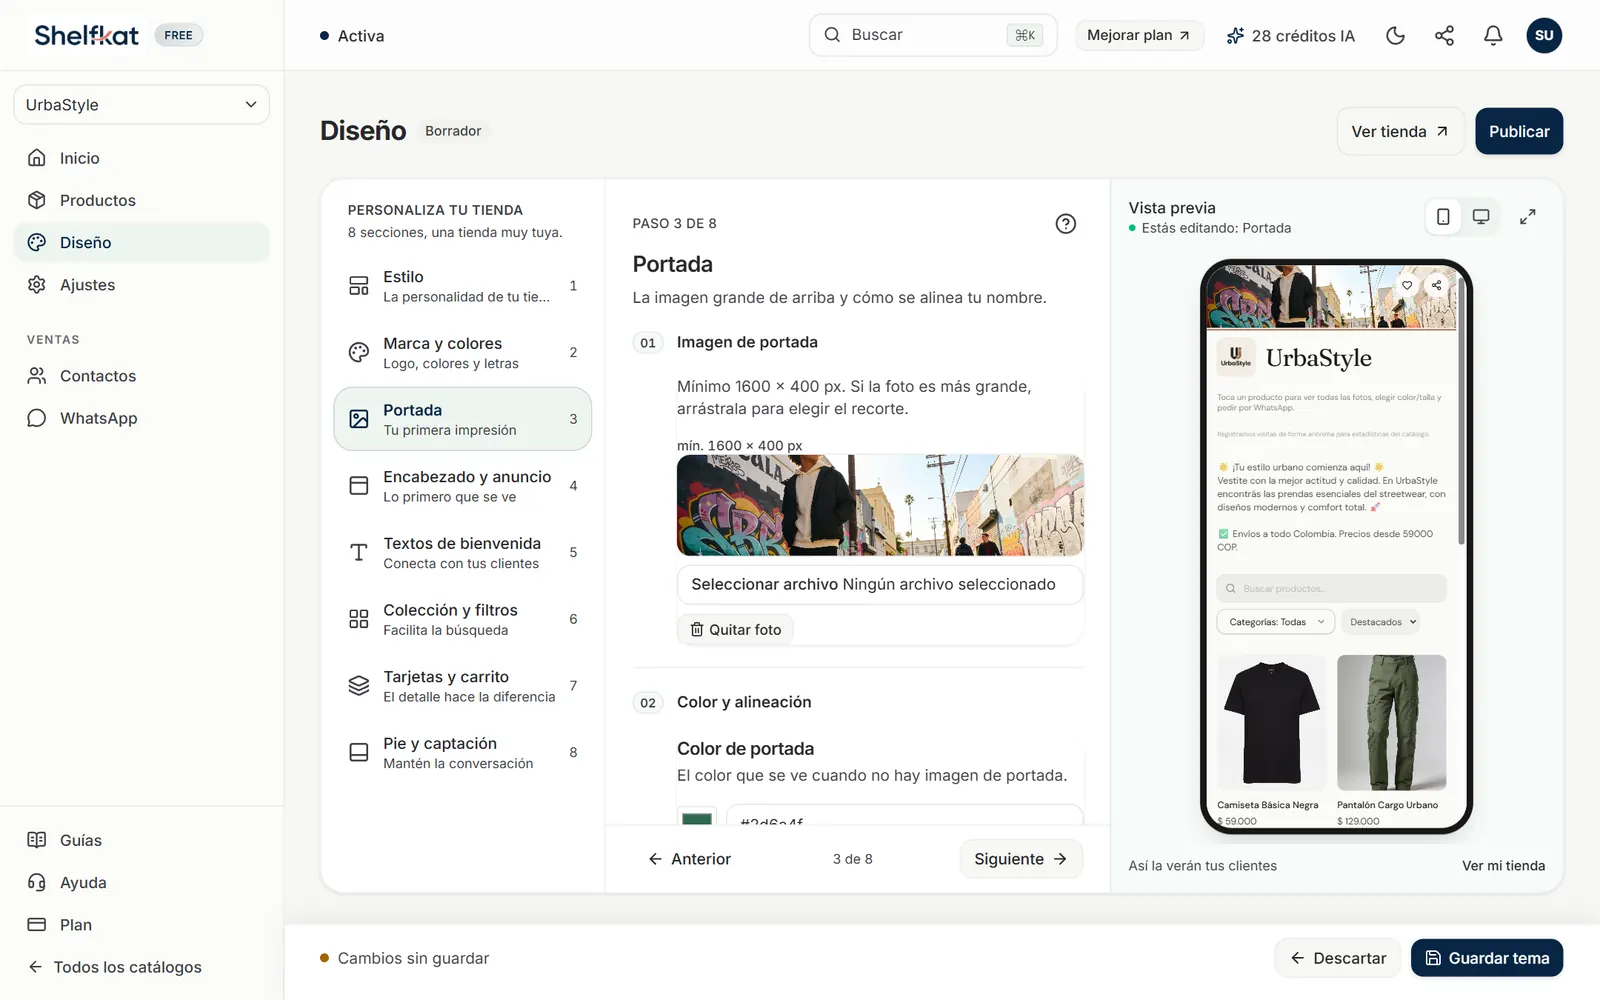This screenshot has width=1600, height=1000.
Task: Toggle dark mode with the moon icon
Action: (1395, 35)
